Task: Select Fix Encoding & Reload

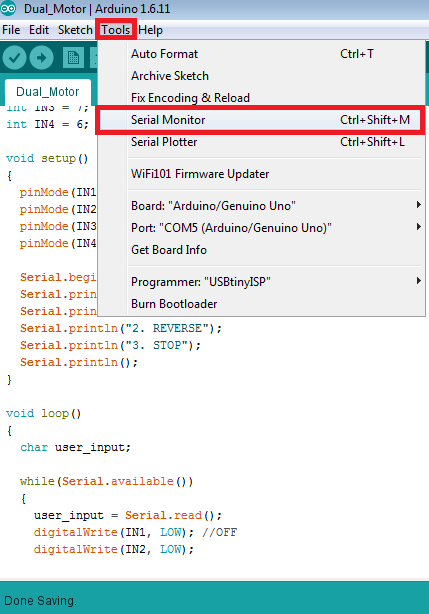Action: tap(261, 98)
